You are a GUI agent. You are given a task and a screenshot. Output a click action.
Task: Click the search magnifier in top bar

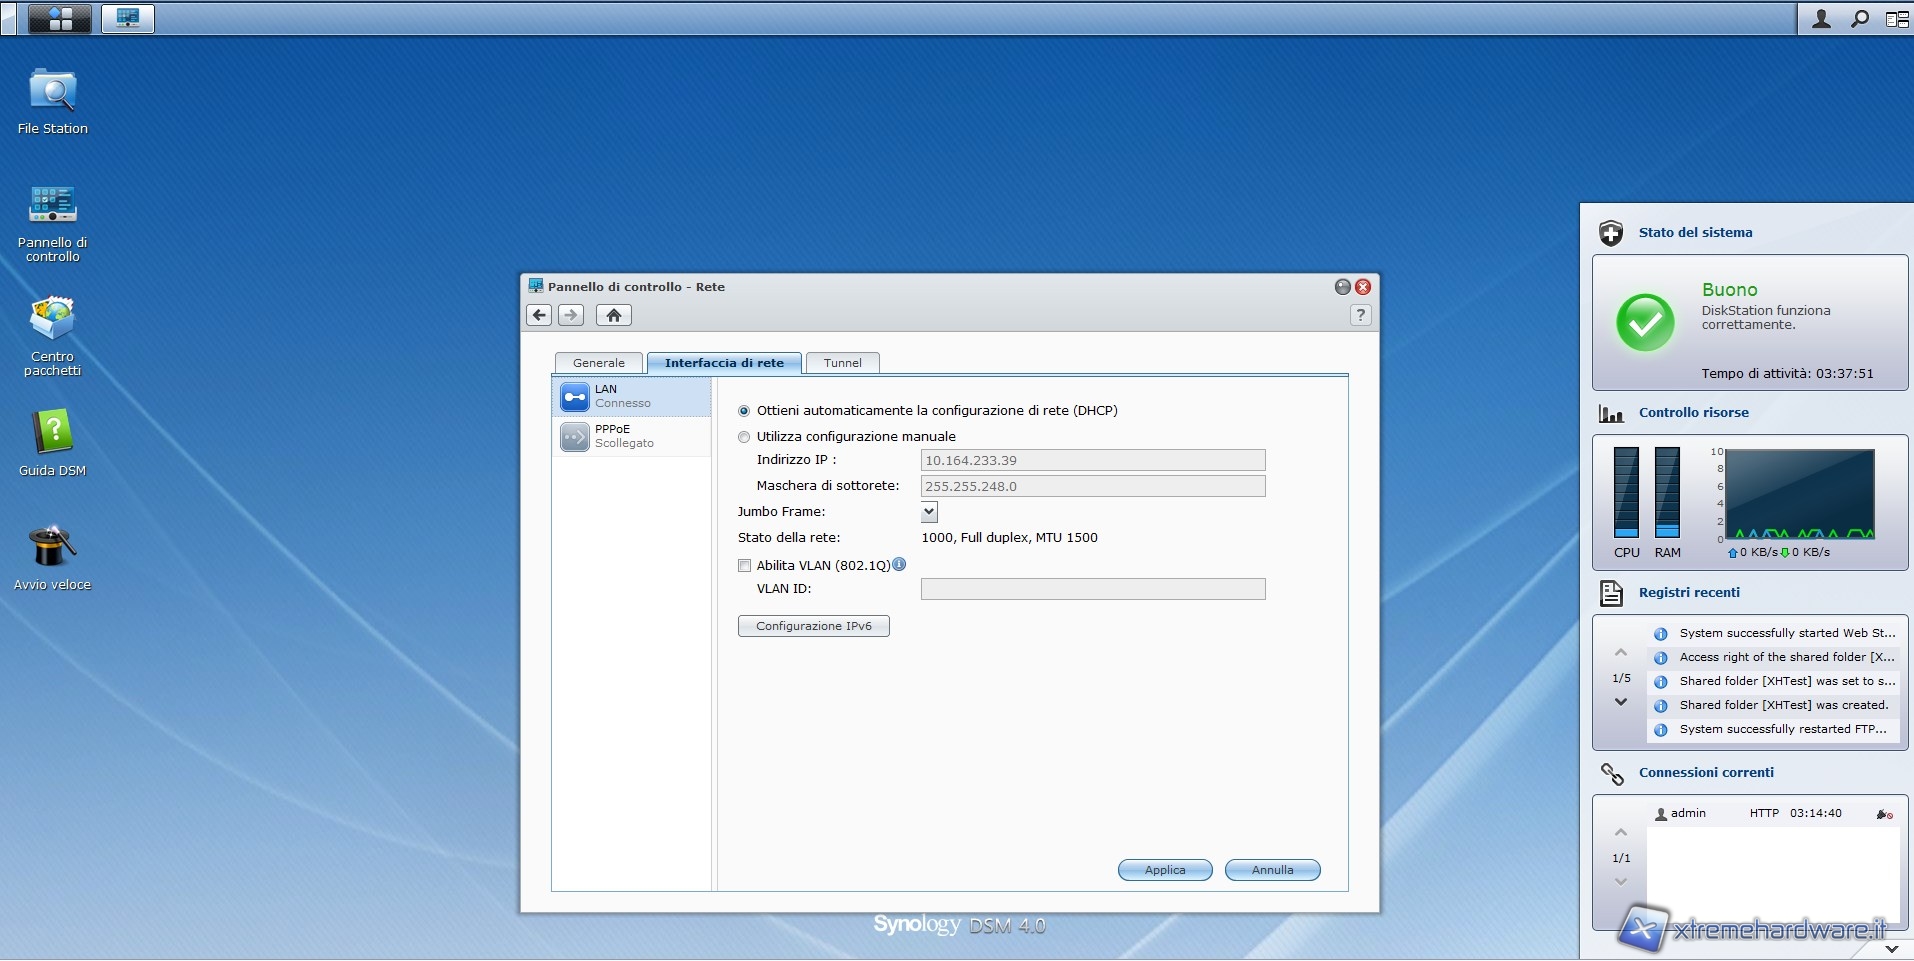coord(1859,18)
